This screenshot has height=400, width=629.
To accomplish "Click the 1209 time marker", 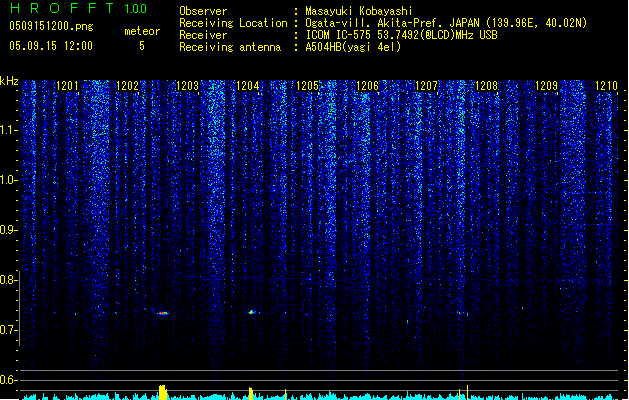I will pos(547,86).
